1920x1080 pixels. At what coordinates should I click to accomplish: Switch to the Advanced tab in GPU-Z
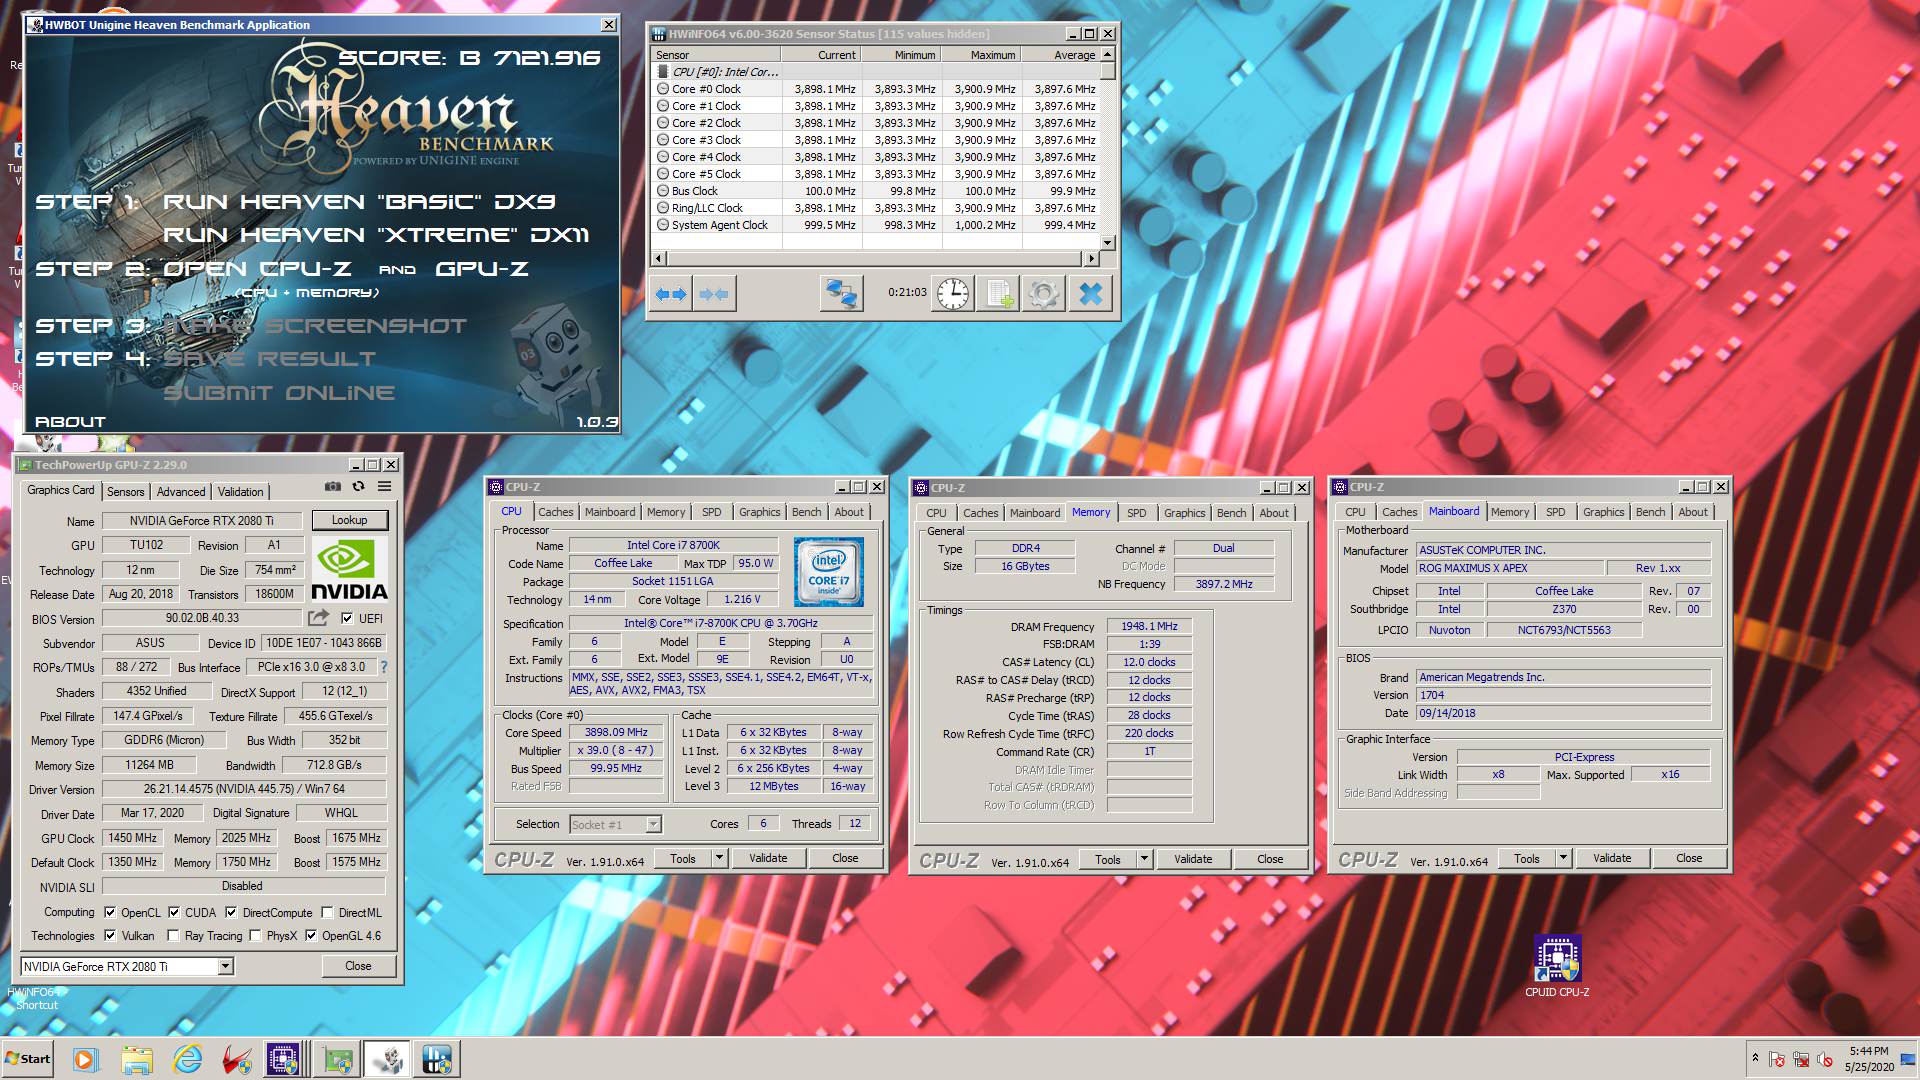[181, 491]
